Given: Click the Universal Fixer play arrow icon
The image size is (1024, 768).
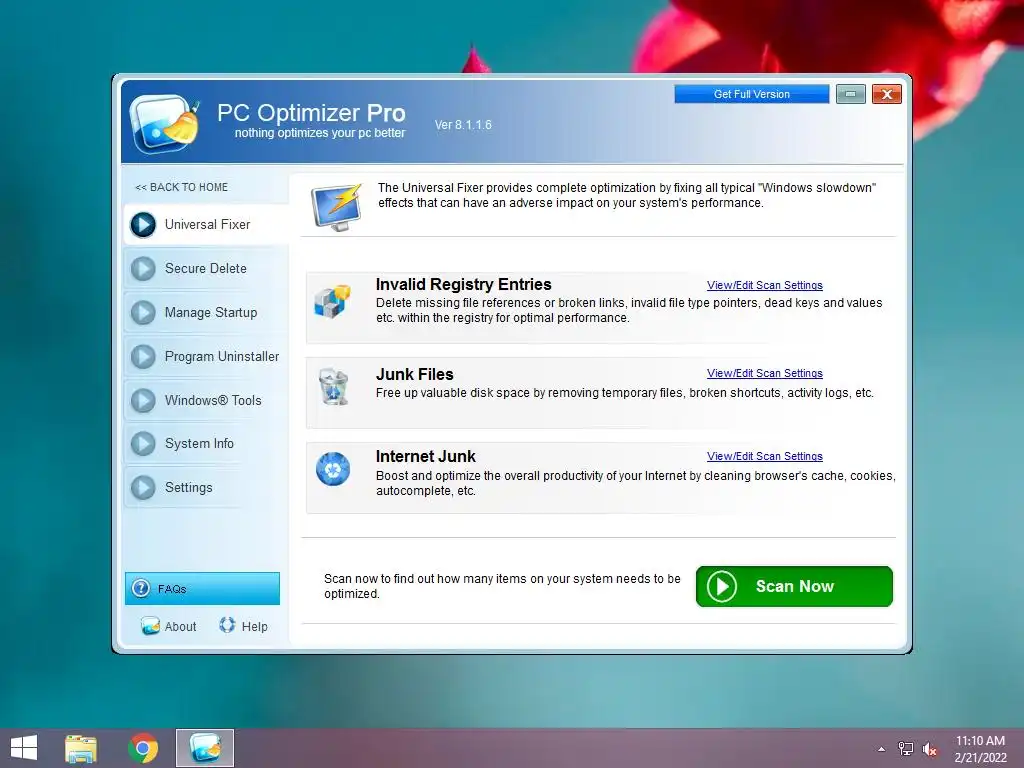Looking at the screenshot, I should pos(143,225).
